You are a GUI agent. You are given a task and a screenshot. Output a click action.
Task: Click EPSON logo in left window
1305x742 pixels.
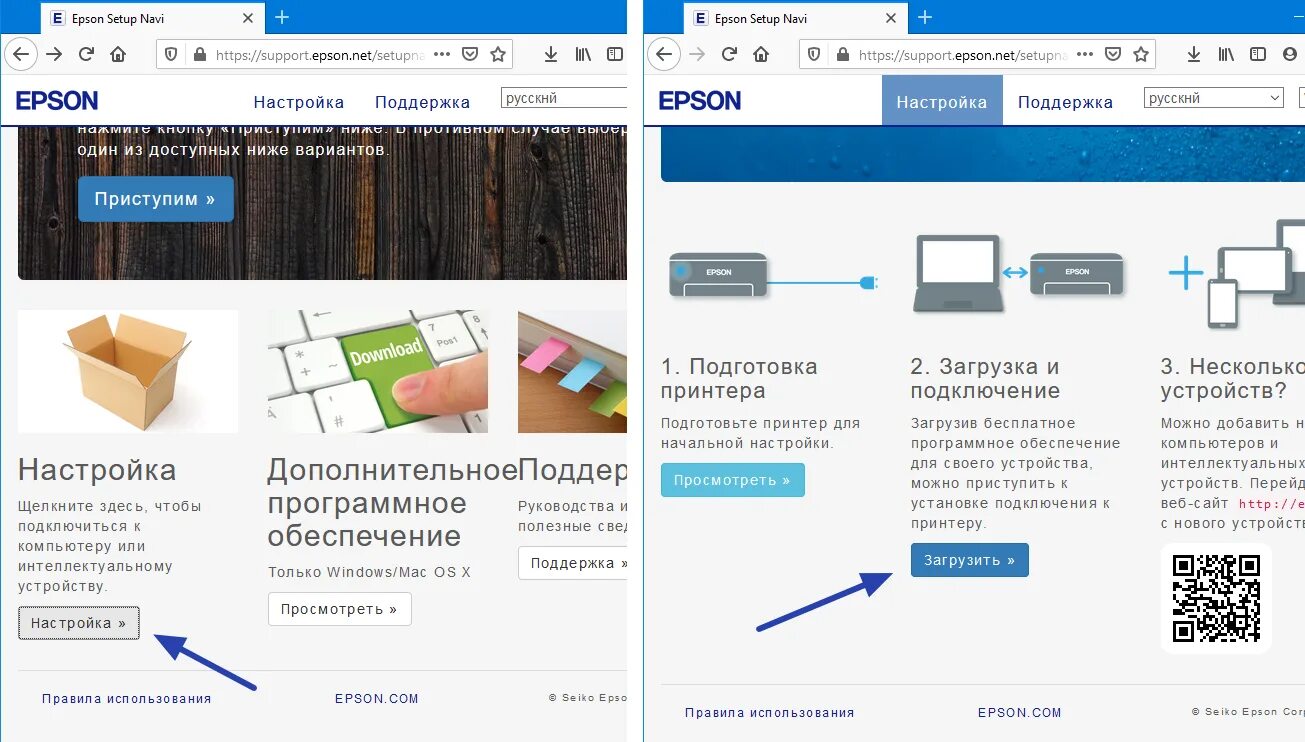[57, 100]
